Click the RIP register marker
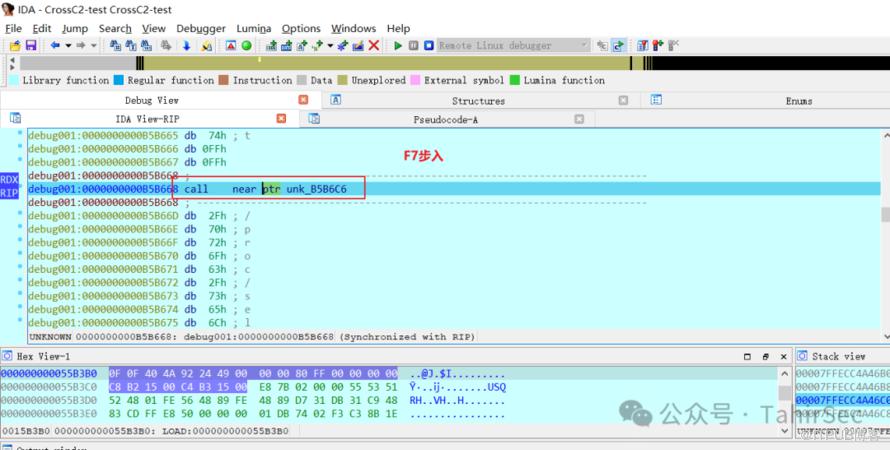 (9, 193)
